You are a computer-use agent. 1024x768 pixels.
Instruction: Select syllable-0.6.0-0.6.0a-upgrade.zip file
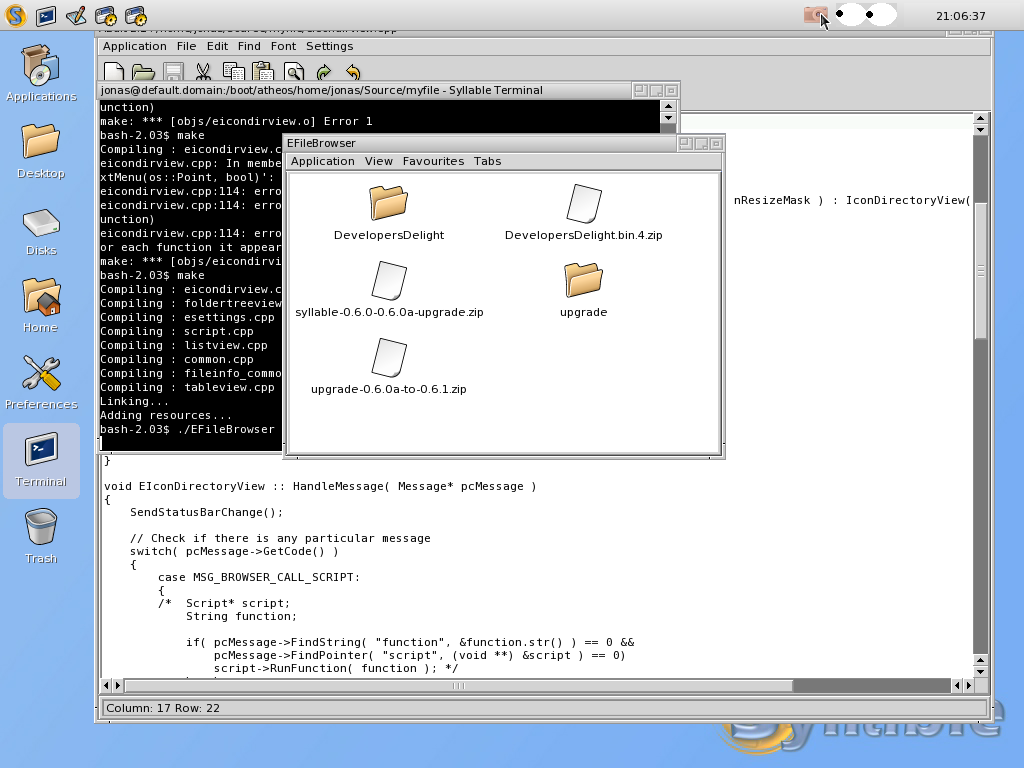389,290
